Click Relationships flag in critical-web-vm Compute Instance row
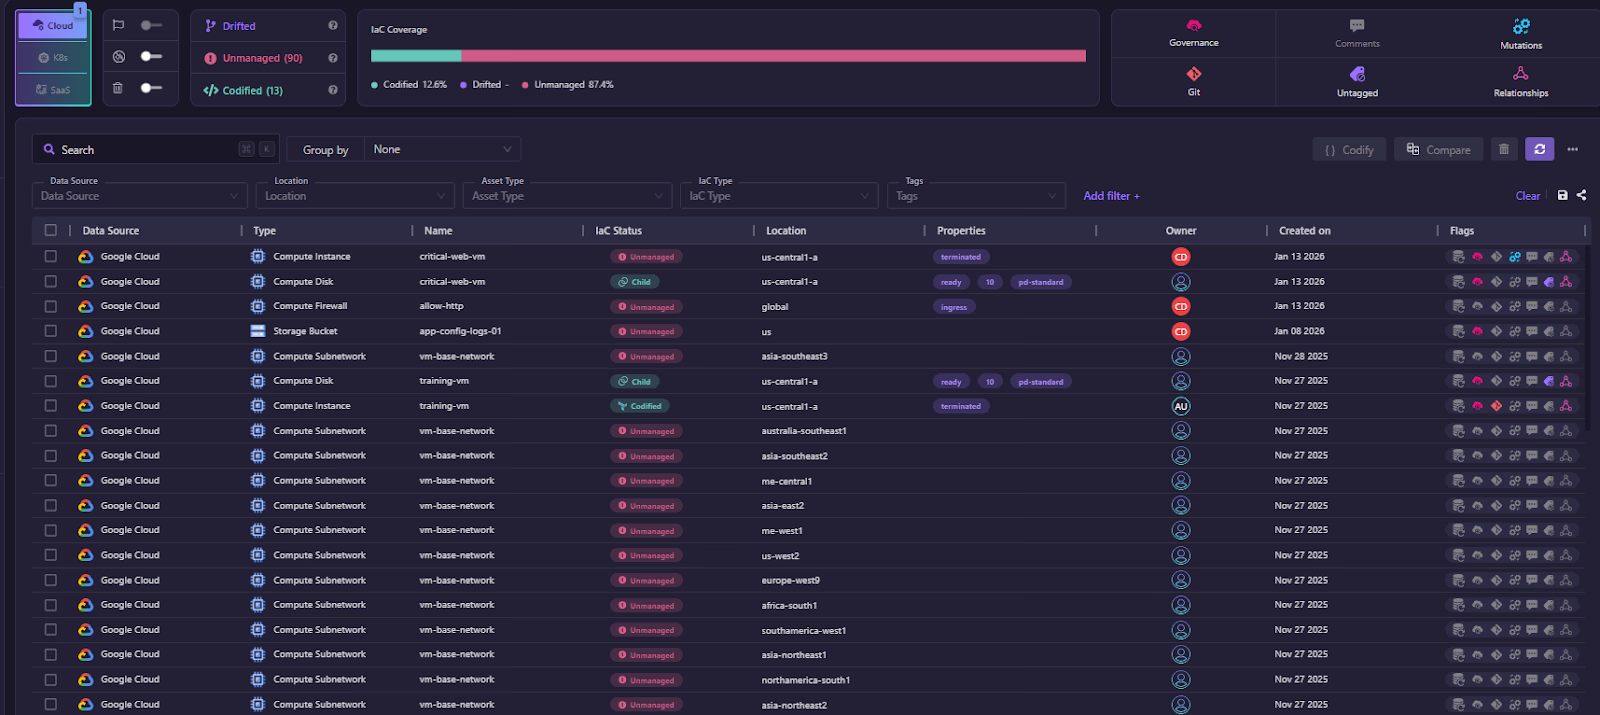Screen dimensions: 1600x715 click(x=1566, y=257)
